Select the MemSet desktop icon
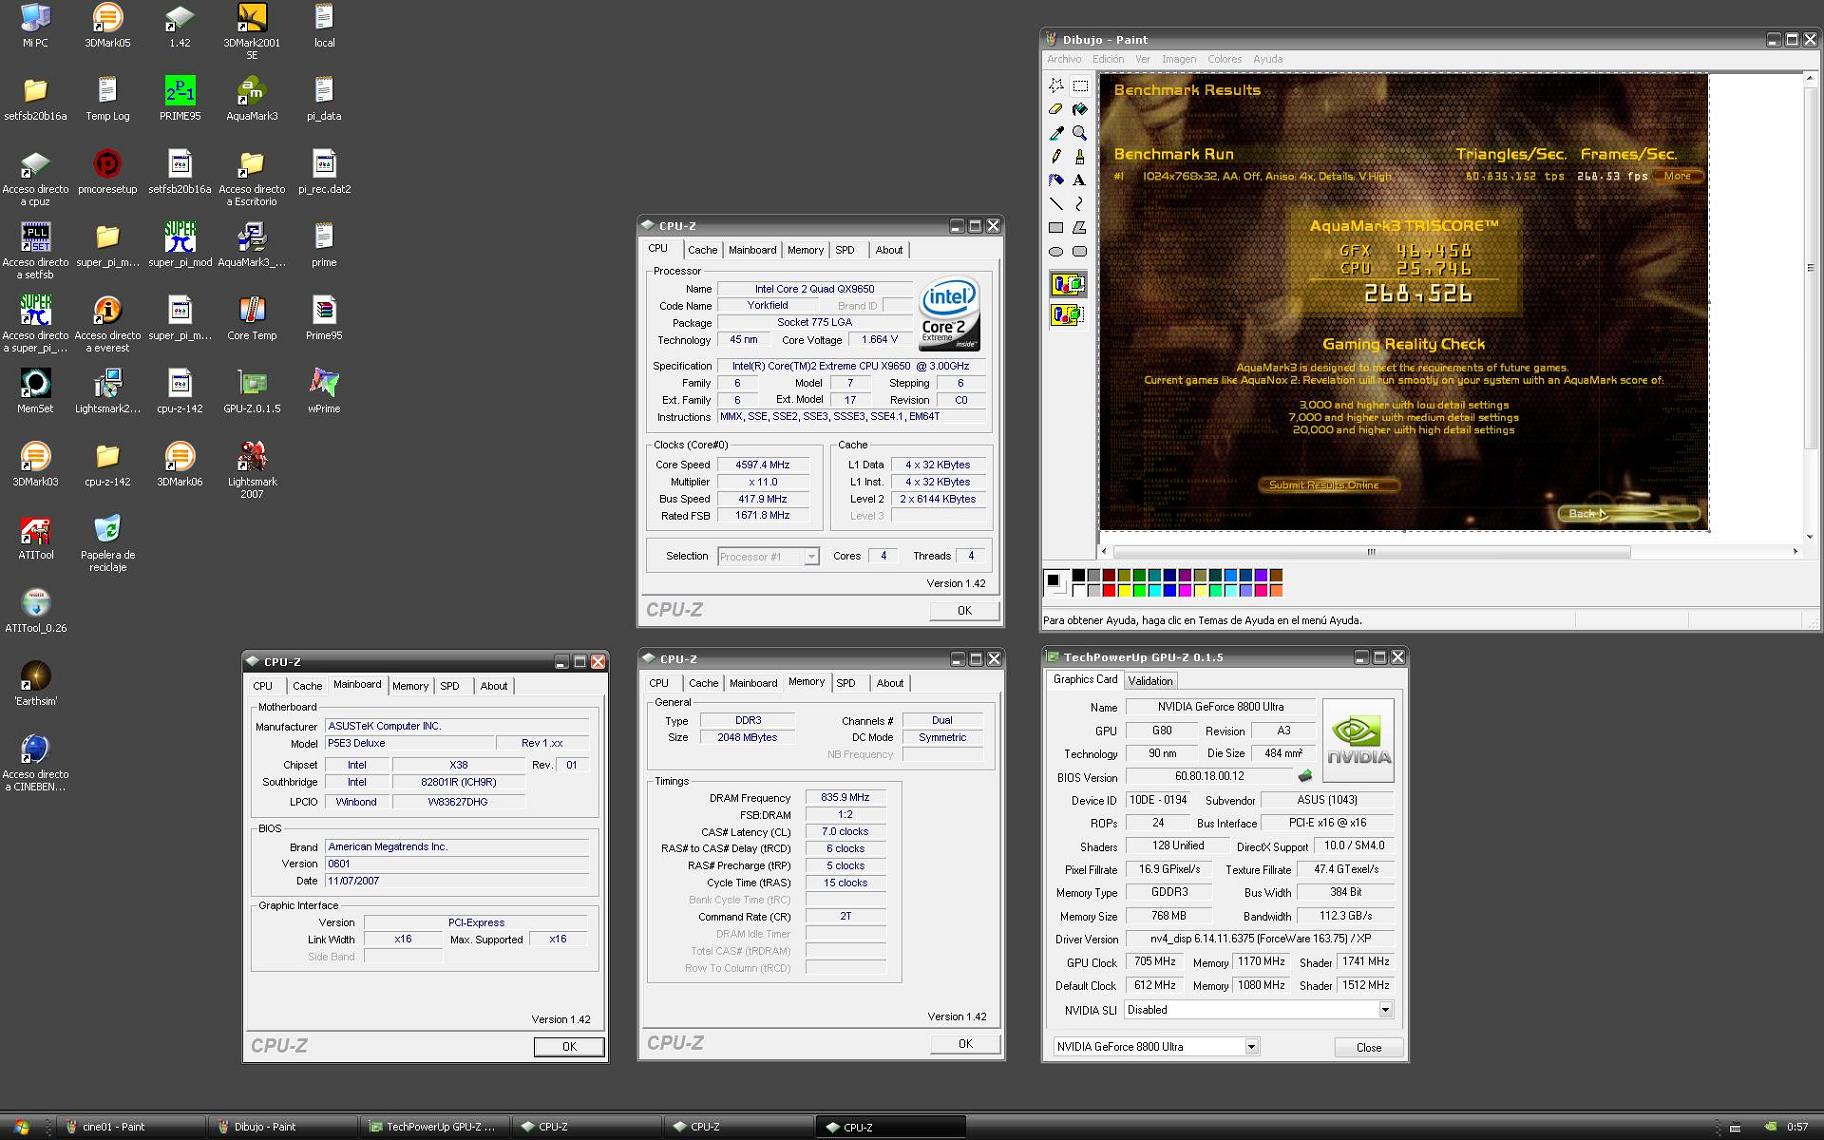 coord(36,392)
